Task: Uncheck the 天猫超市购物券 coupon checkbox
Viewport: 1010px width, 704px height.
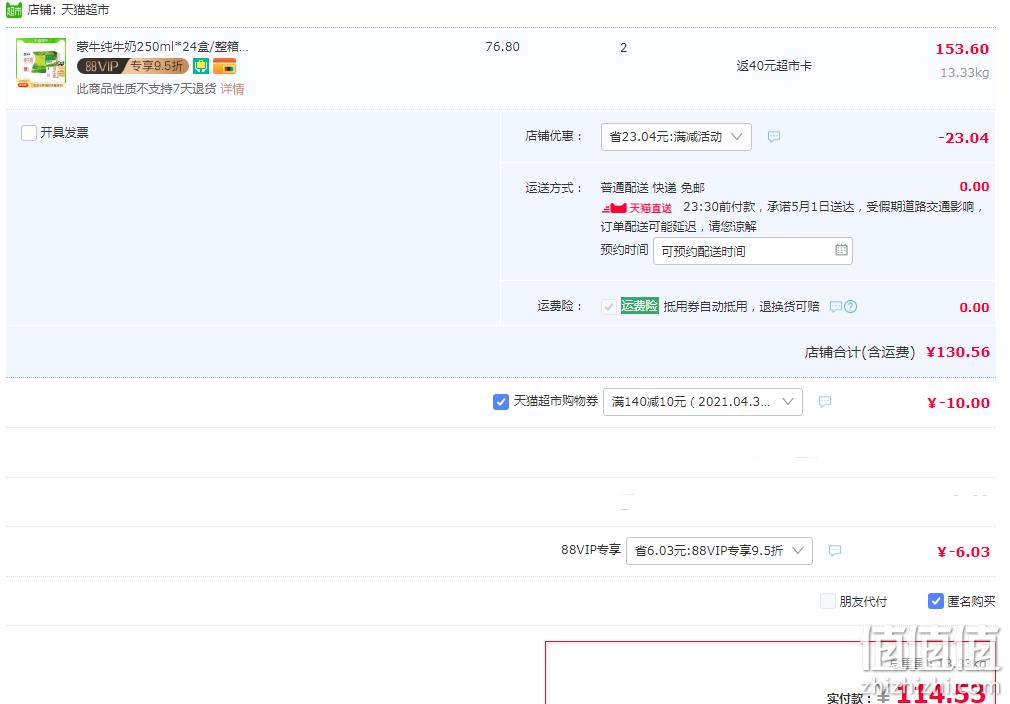Action: pos(500,402)
